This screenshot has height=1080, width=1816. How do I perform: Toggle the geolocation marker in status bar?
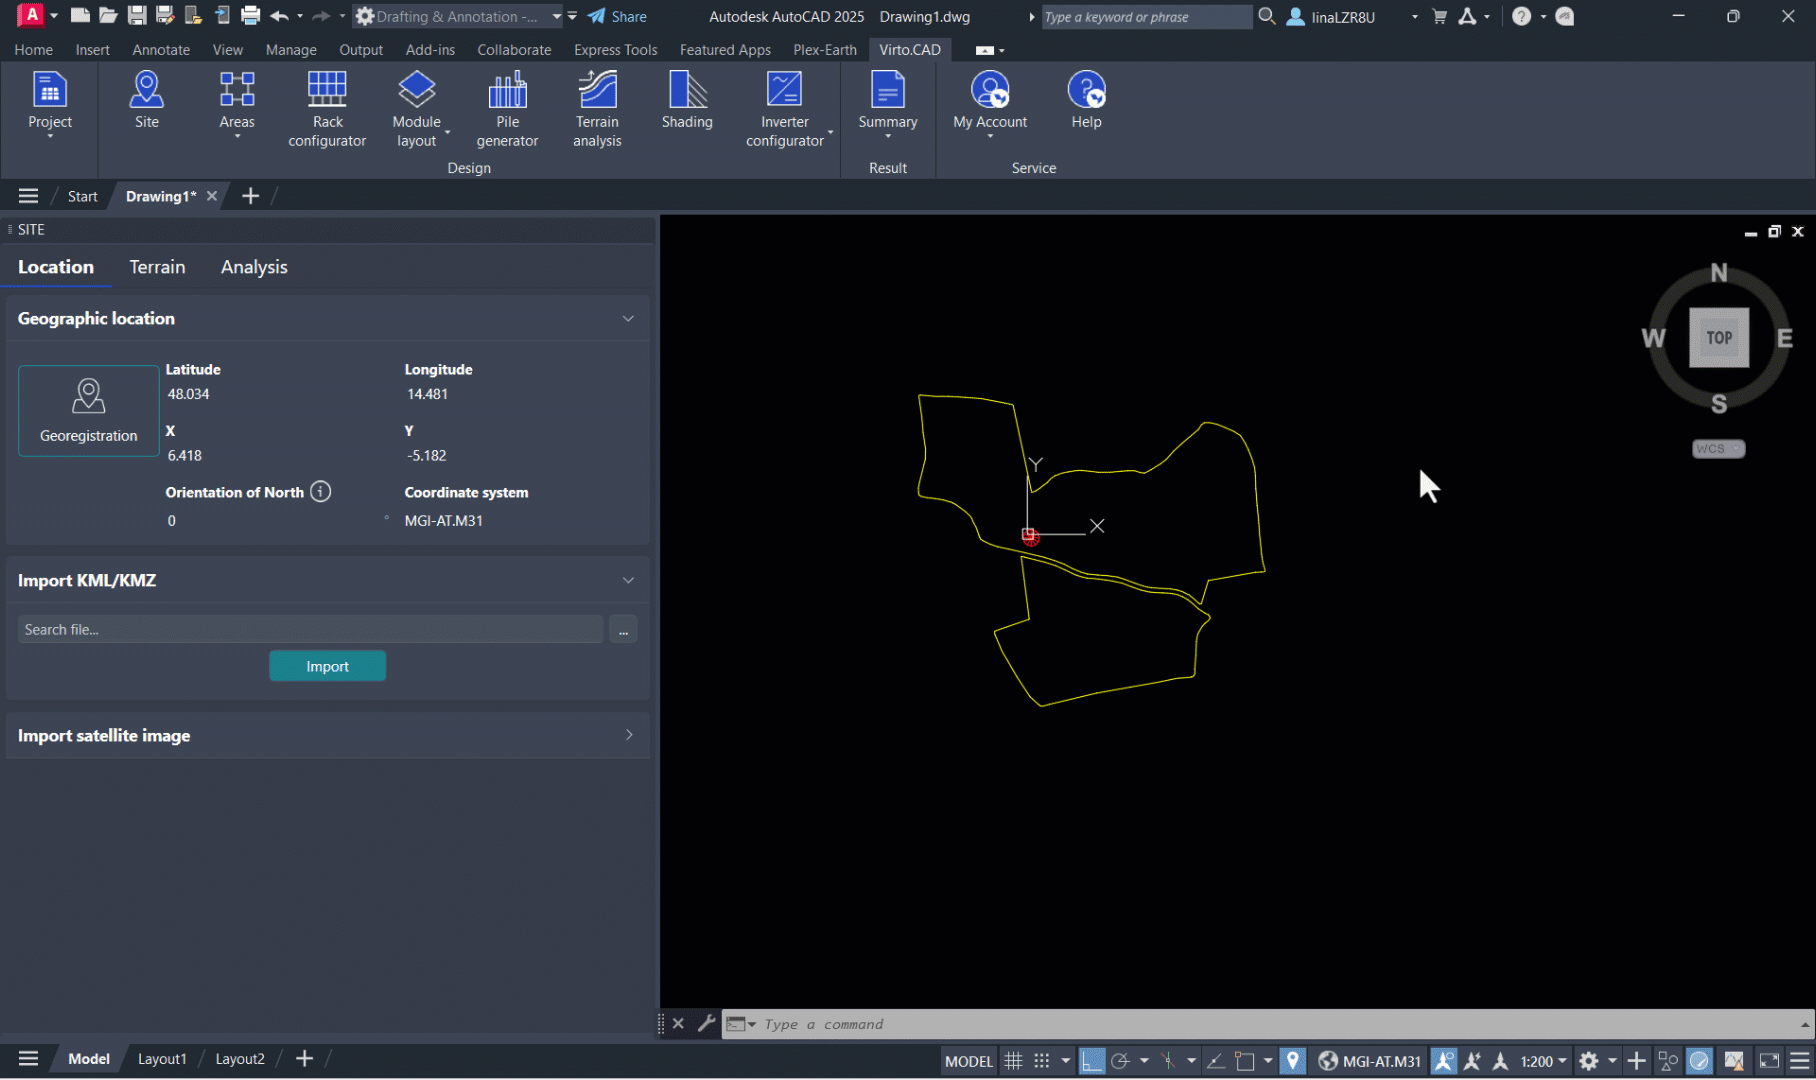point(1293,1061)
